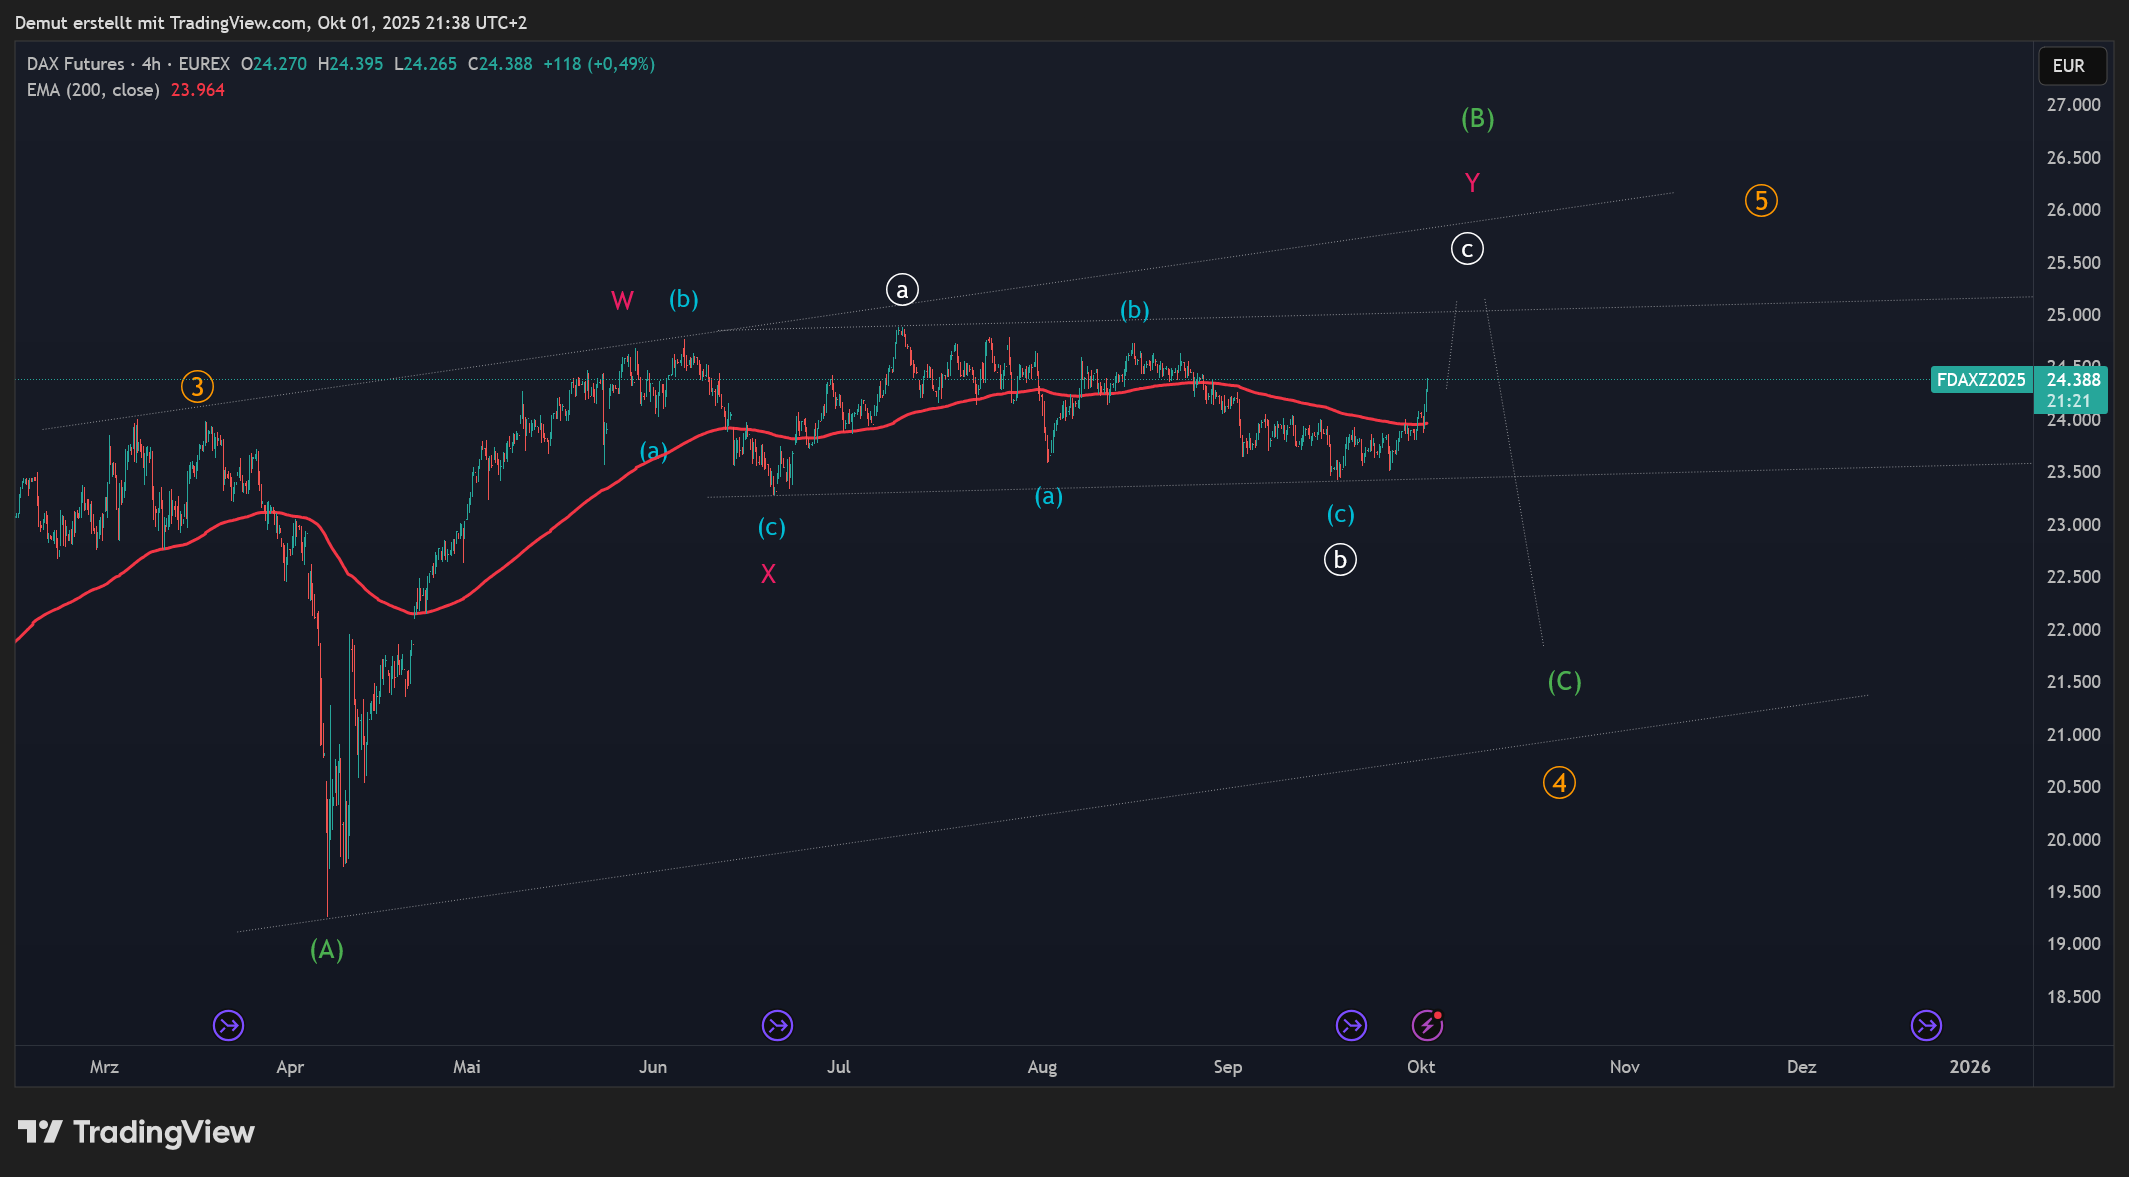
Task: Click the contract rollover icon in late September
Action: [x=1351, y=1025]
